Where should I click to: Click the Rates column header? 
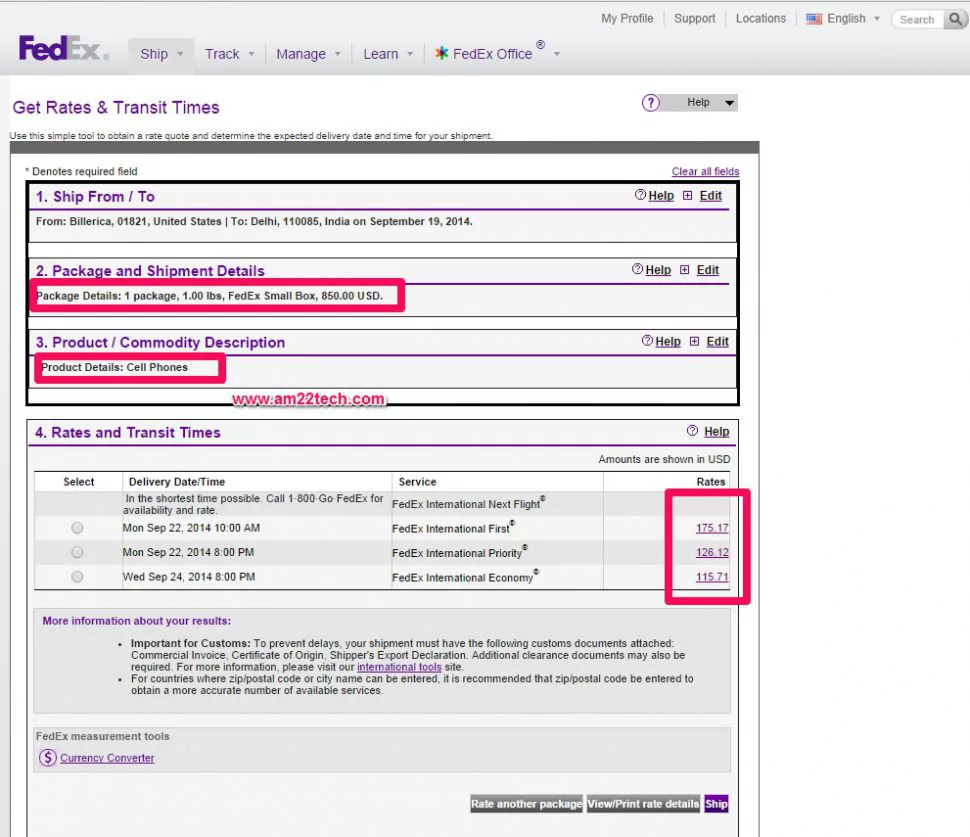[711, 481]
